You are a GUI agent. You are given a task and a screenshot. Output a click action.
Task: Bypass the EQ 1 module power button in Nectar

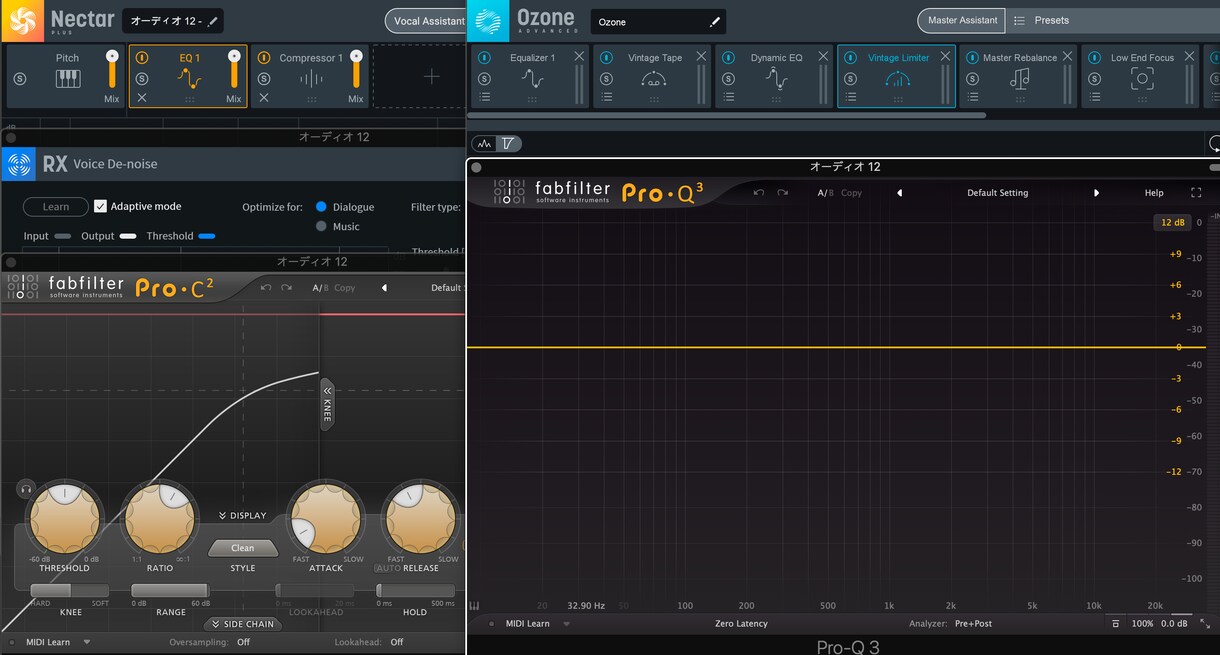[142, 58]
